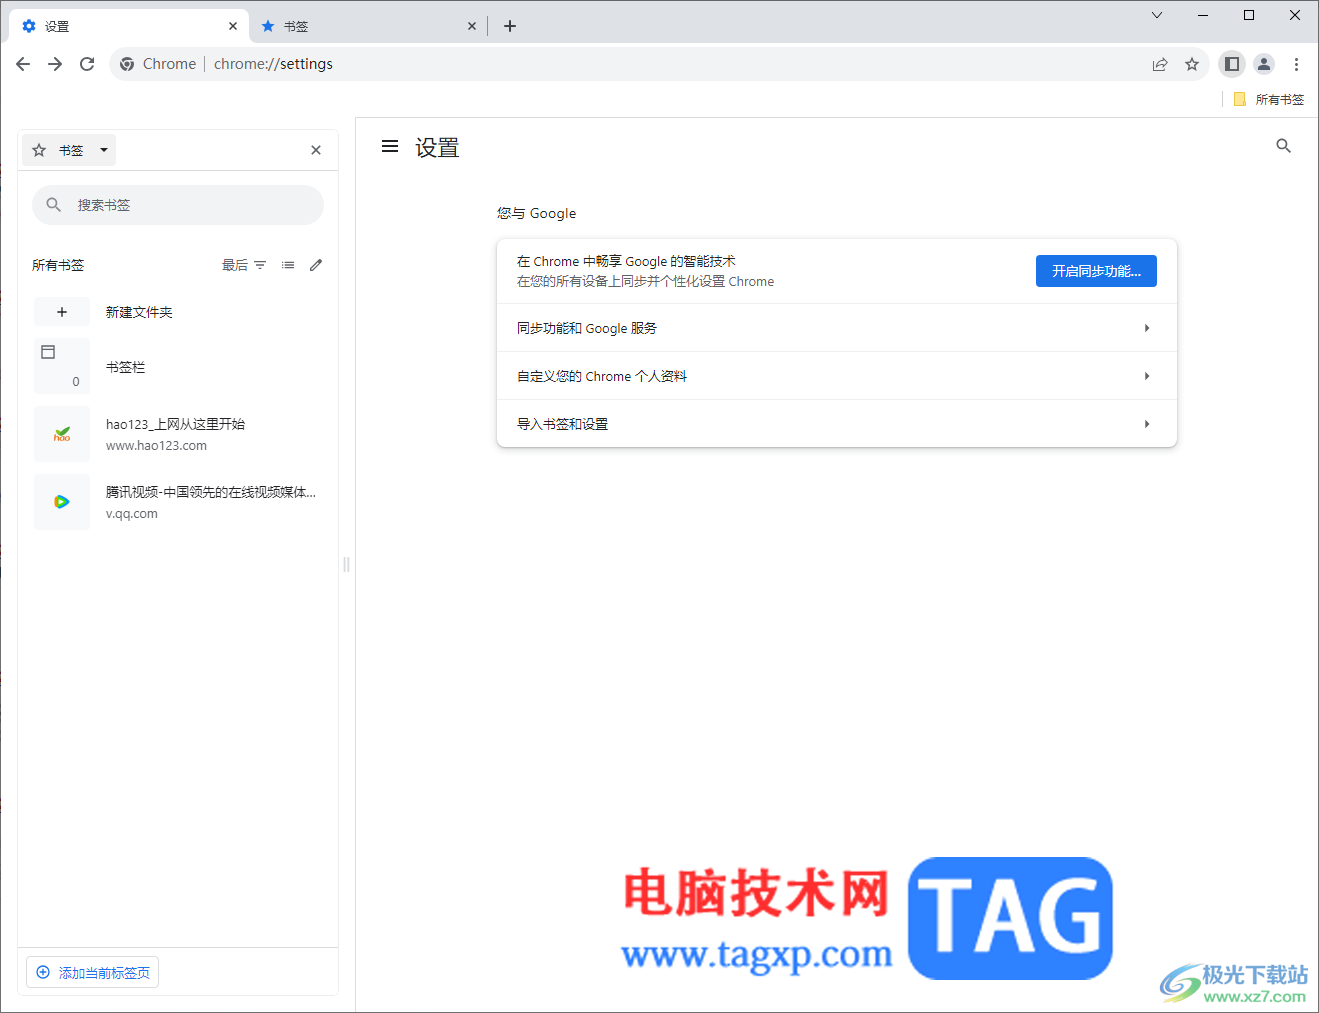Open hao123_上网从这里开始 bookmark

pos(178,434)
